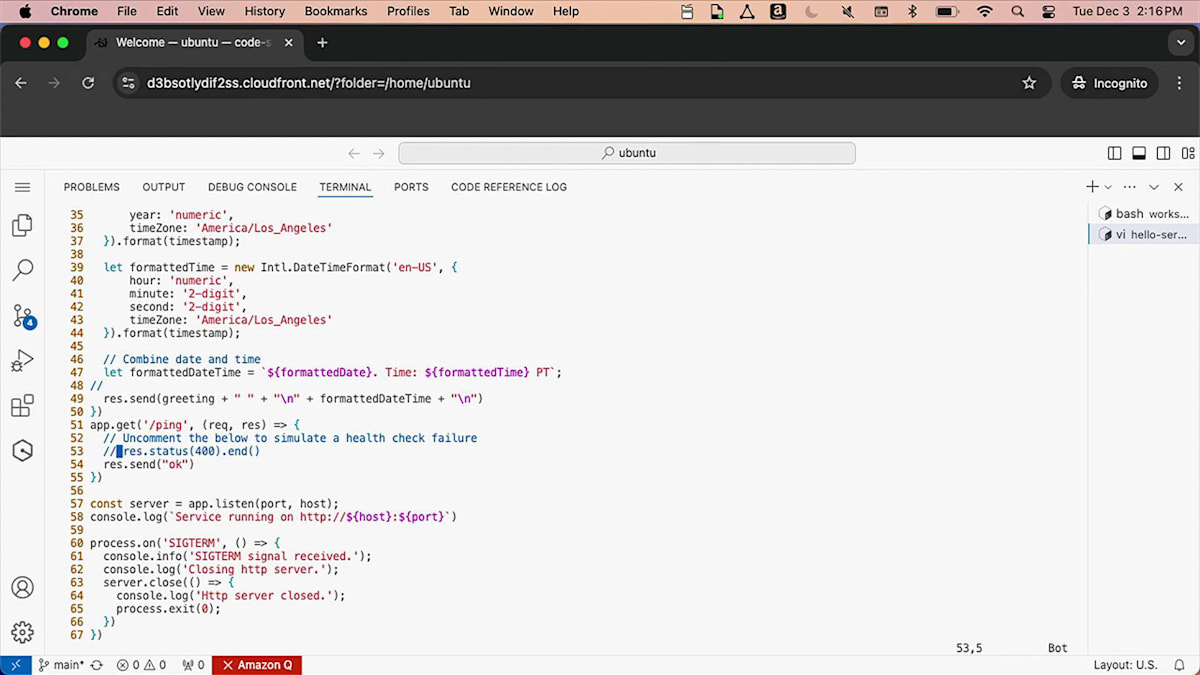This screenshot has height=675, width=1200.
Task: Open the customize layout icon
Action: point(1187,153)
